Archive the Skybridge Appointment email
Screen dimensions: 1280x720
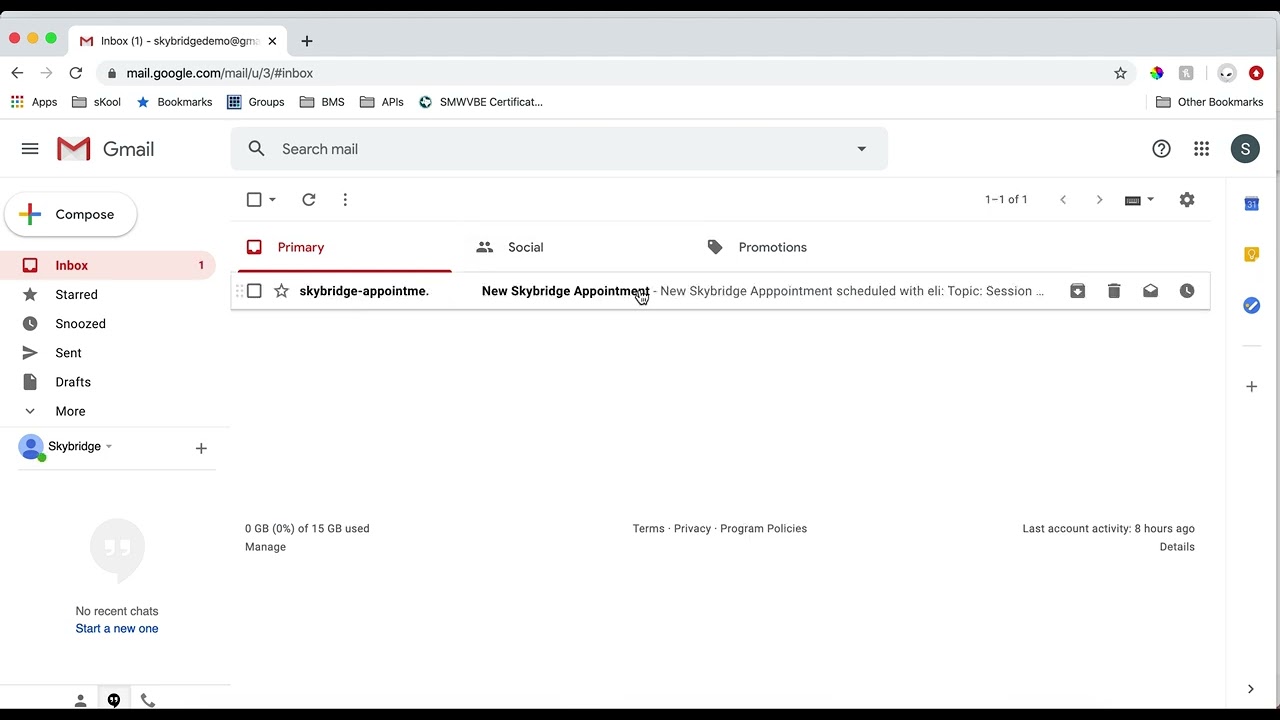pyautogui.click(x=1077, y=291)
